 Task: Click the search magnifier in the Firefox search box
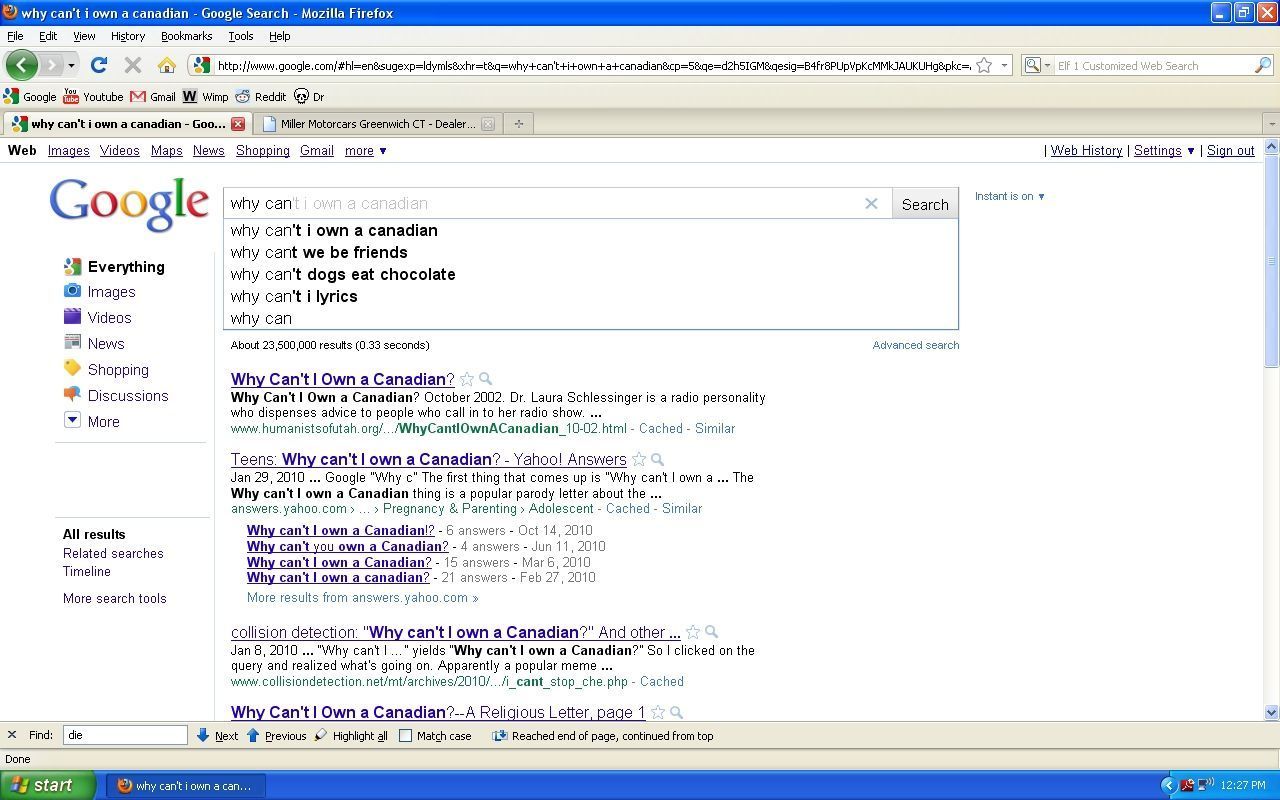coord(1263,66)
